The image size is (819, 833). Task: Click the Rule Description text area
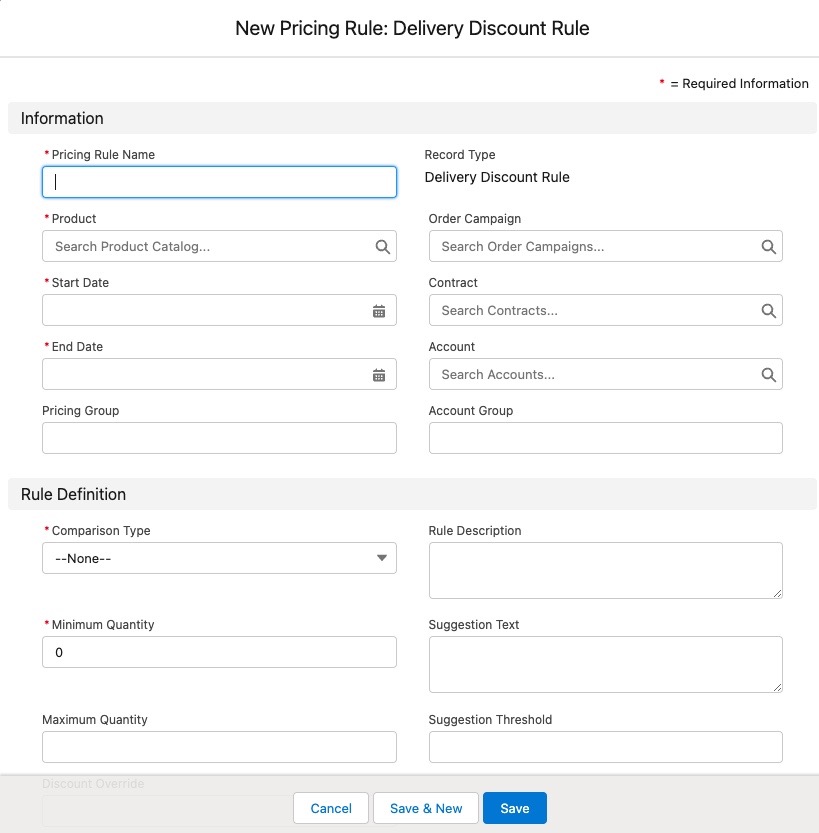pos(605,570)
